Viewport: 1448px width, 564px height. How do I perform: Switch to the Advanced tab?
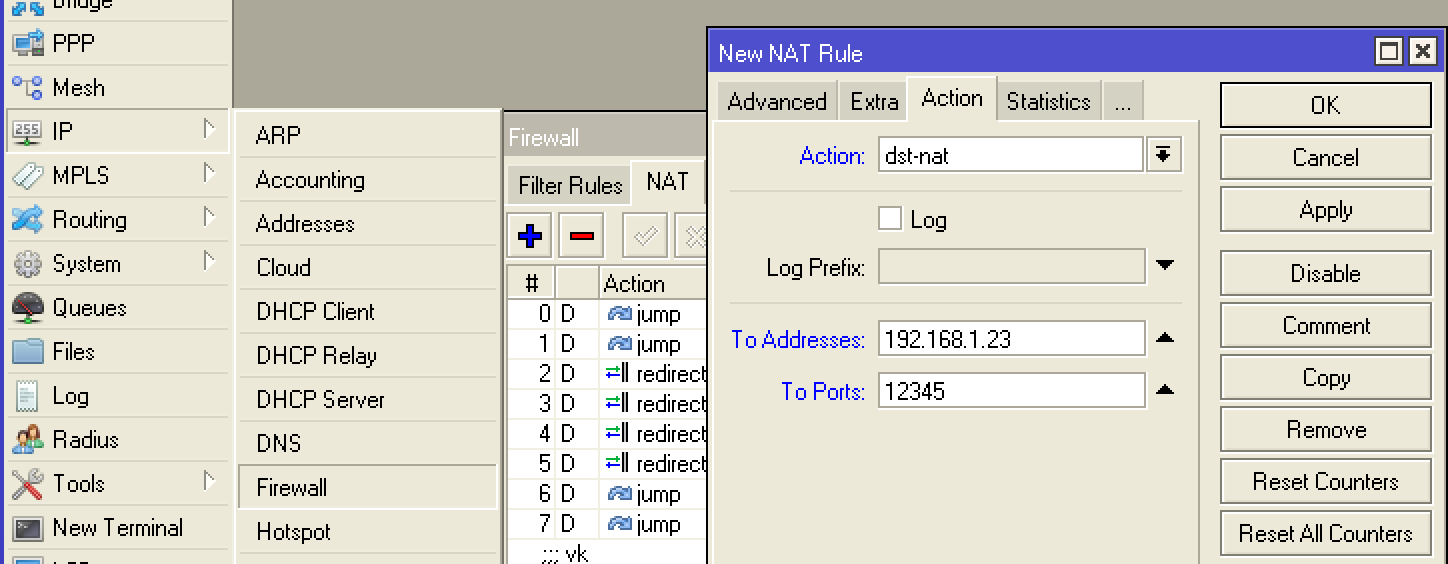click(x=777, y=102)
